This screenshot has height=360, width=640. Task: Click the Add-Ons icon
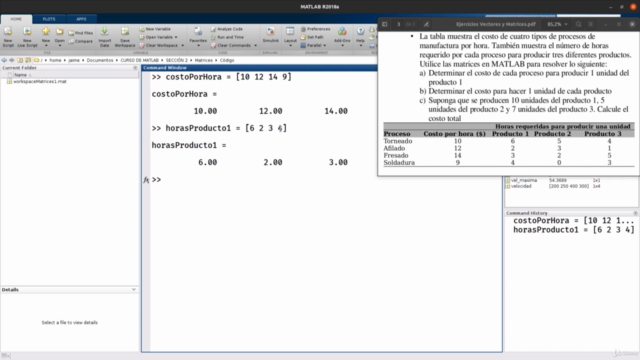(x=342, y=32)
